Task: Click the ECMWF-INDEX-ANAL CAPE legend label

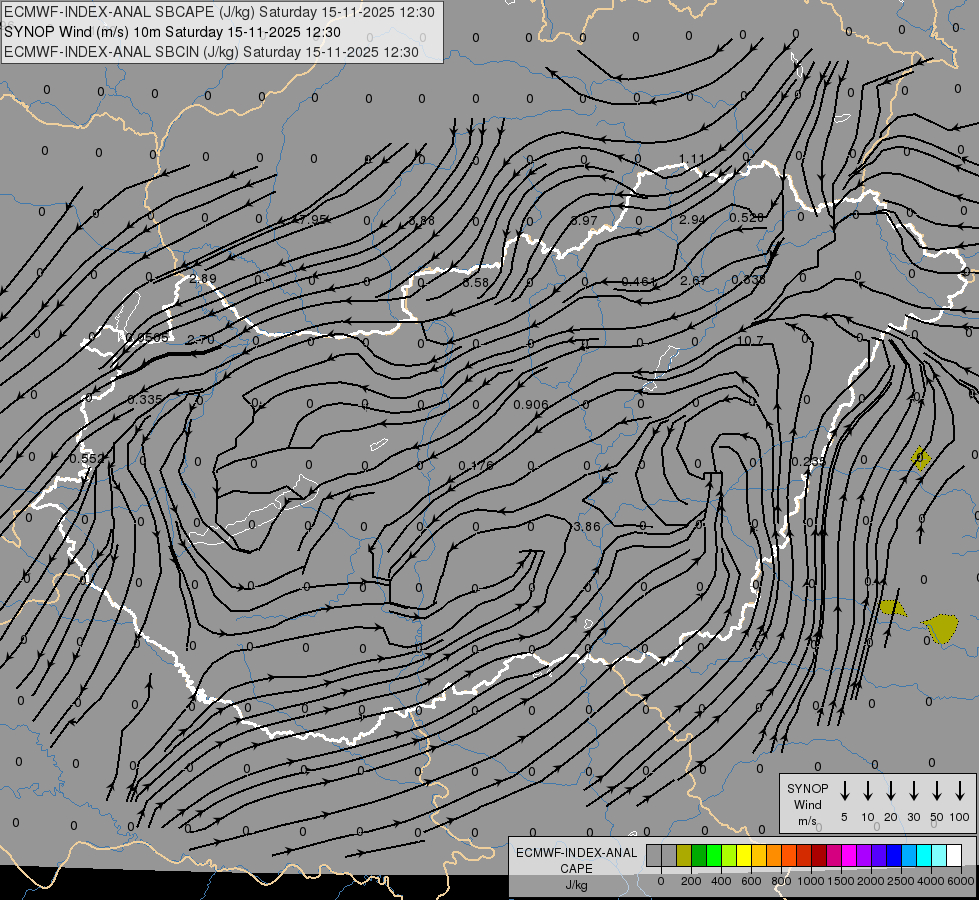Action: [x=576, y=868]
